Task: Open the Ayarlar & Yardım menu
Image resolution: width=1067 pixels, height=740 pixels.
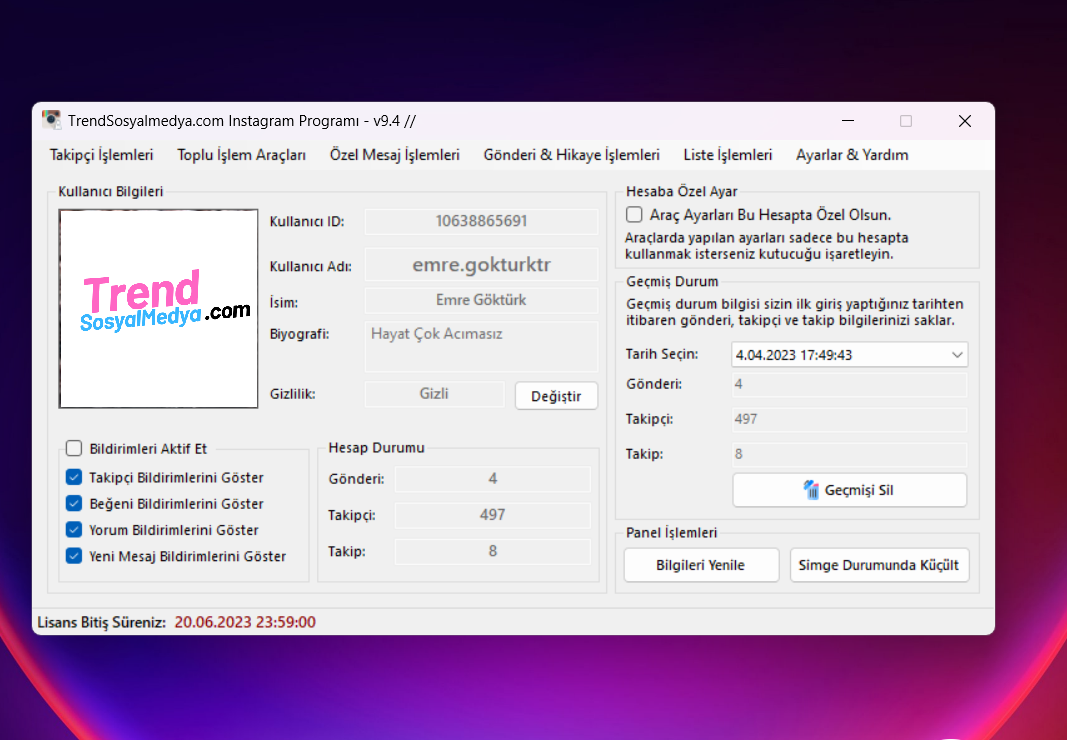Action: tap(852, 155)
